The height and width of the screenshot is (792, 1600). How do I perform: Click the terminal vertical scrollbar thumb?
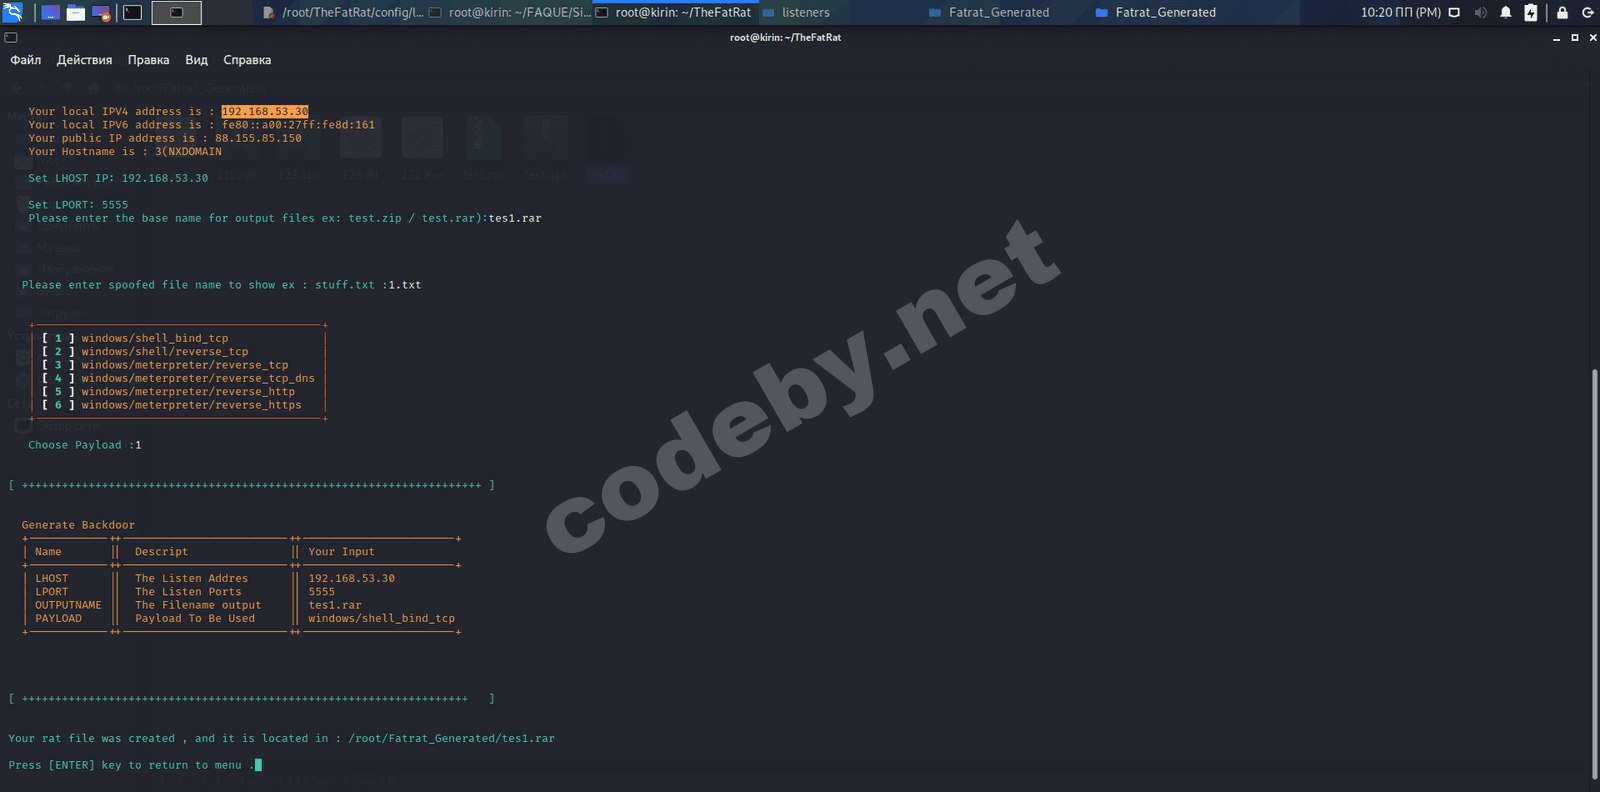click(x=1595, y=573)
